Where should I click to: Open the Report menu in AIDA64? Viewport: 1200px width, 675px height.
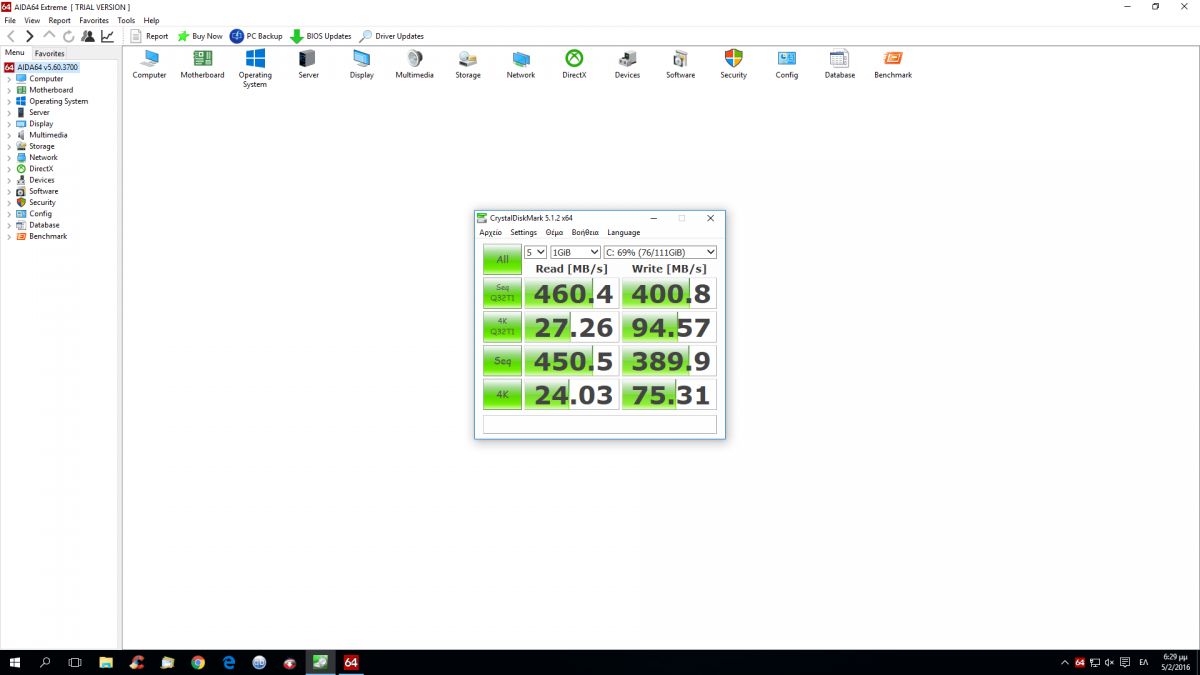pyautogui.click(x=60, y=20)
